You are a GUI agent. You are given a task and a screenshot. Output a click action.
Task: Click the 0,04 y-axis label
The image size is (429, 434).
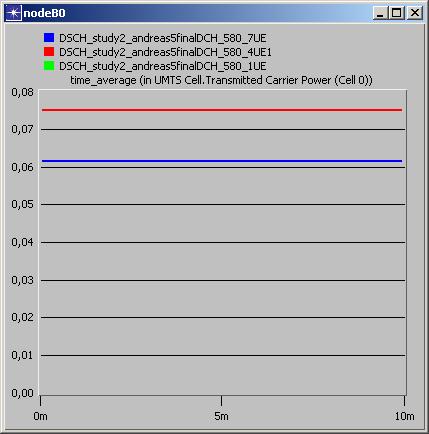point(23,242)
